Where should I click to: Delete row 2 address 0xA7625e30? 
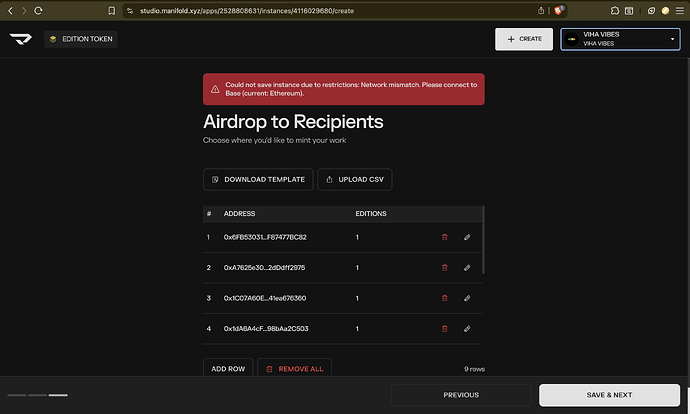pos(444,267)
